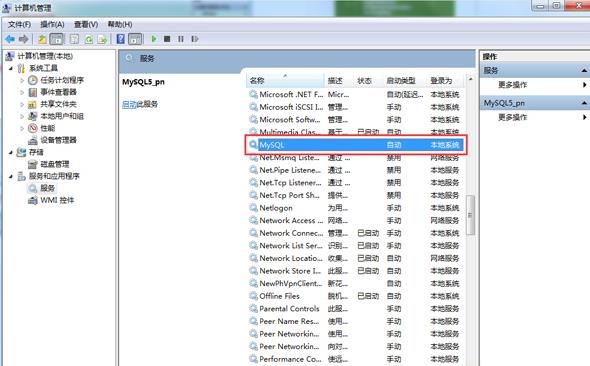The width and height of the screenshot is (590, 366).
Task: Open the 查看(V) menu
Action: tap(86, 24)
